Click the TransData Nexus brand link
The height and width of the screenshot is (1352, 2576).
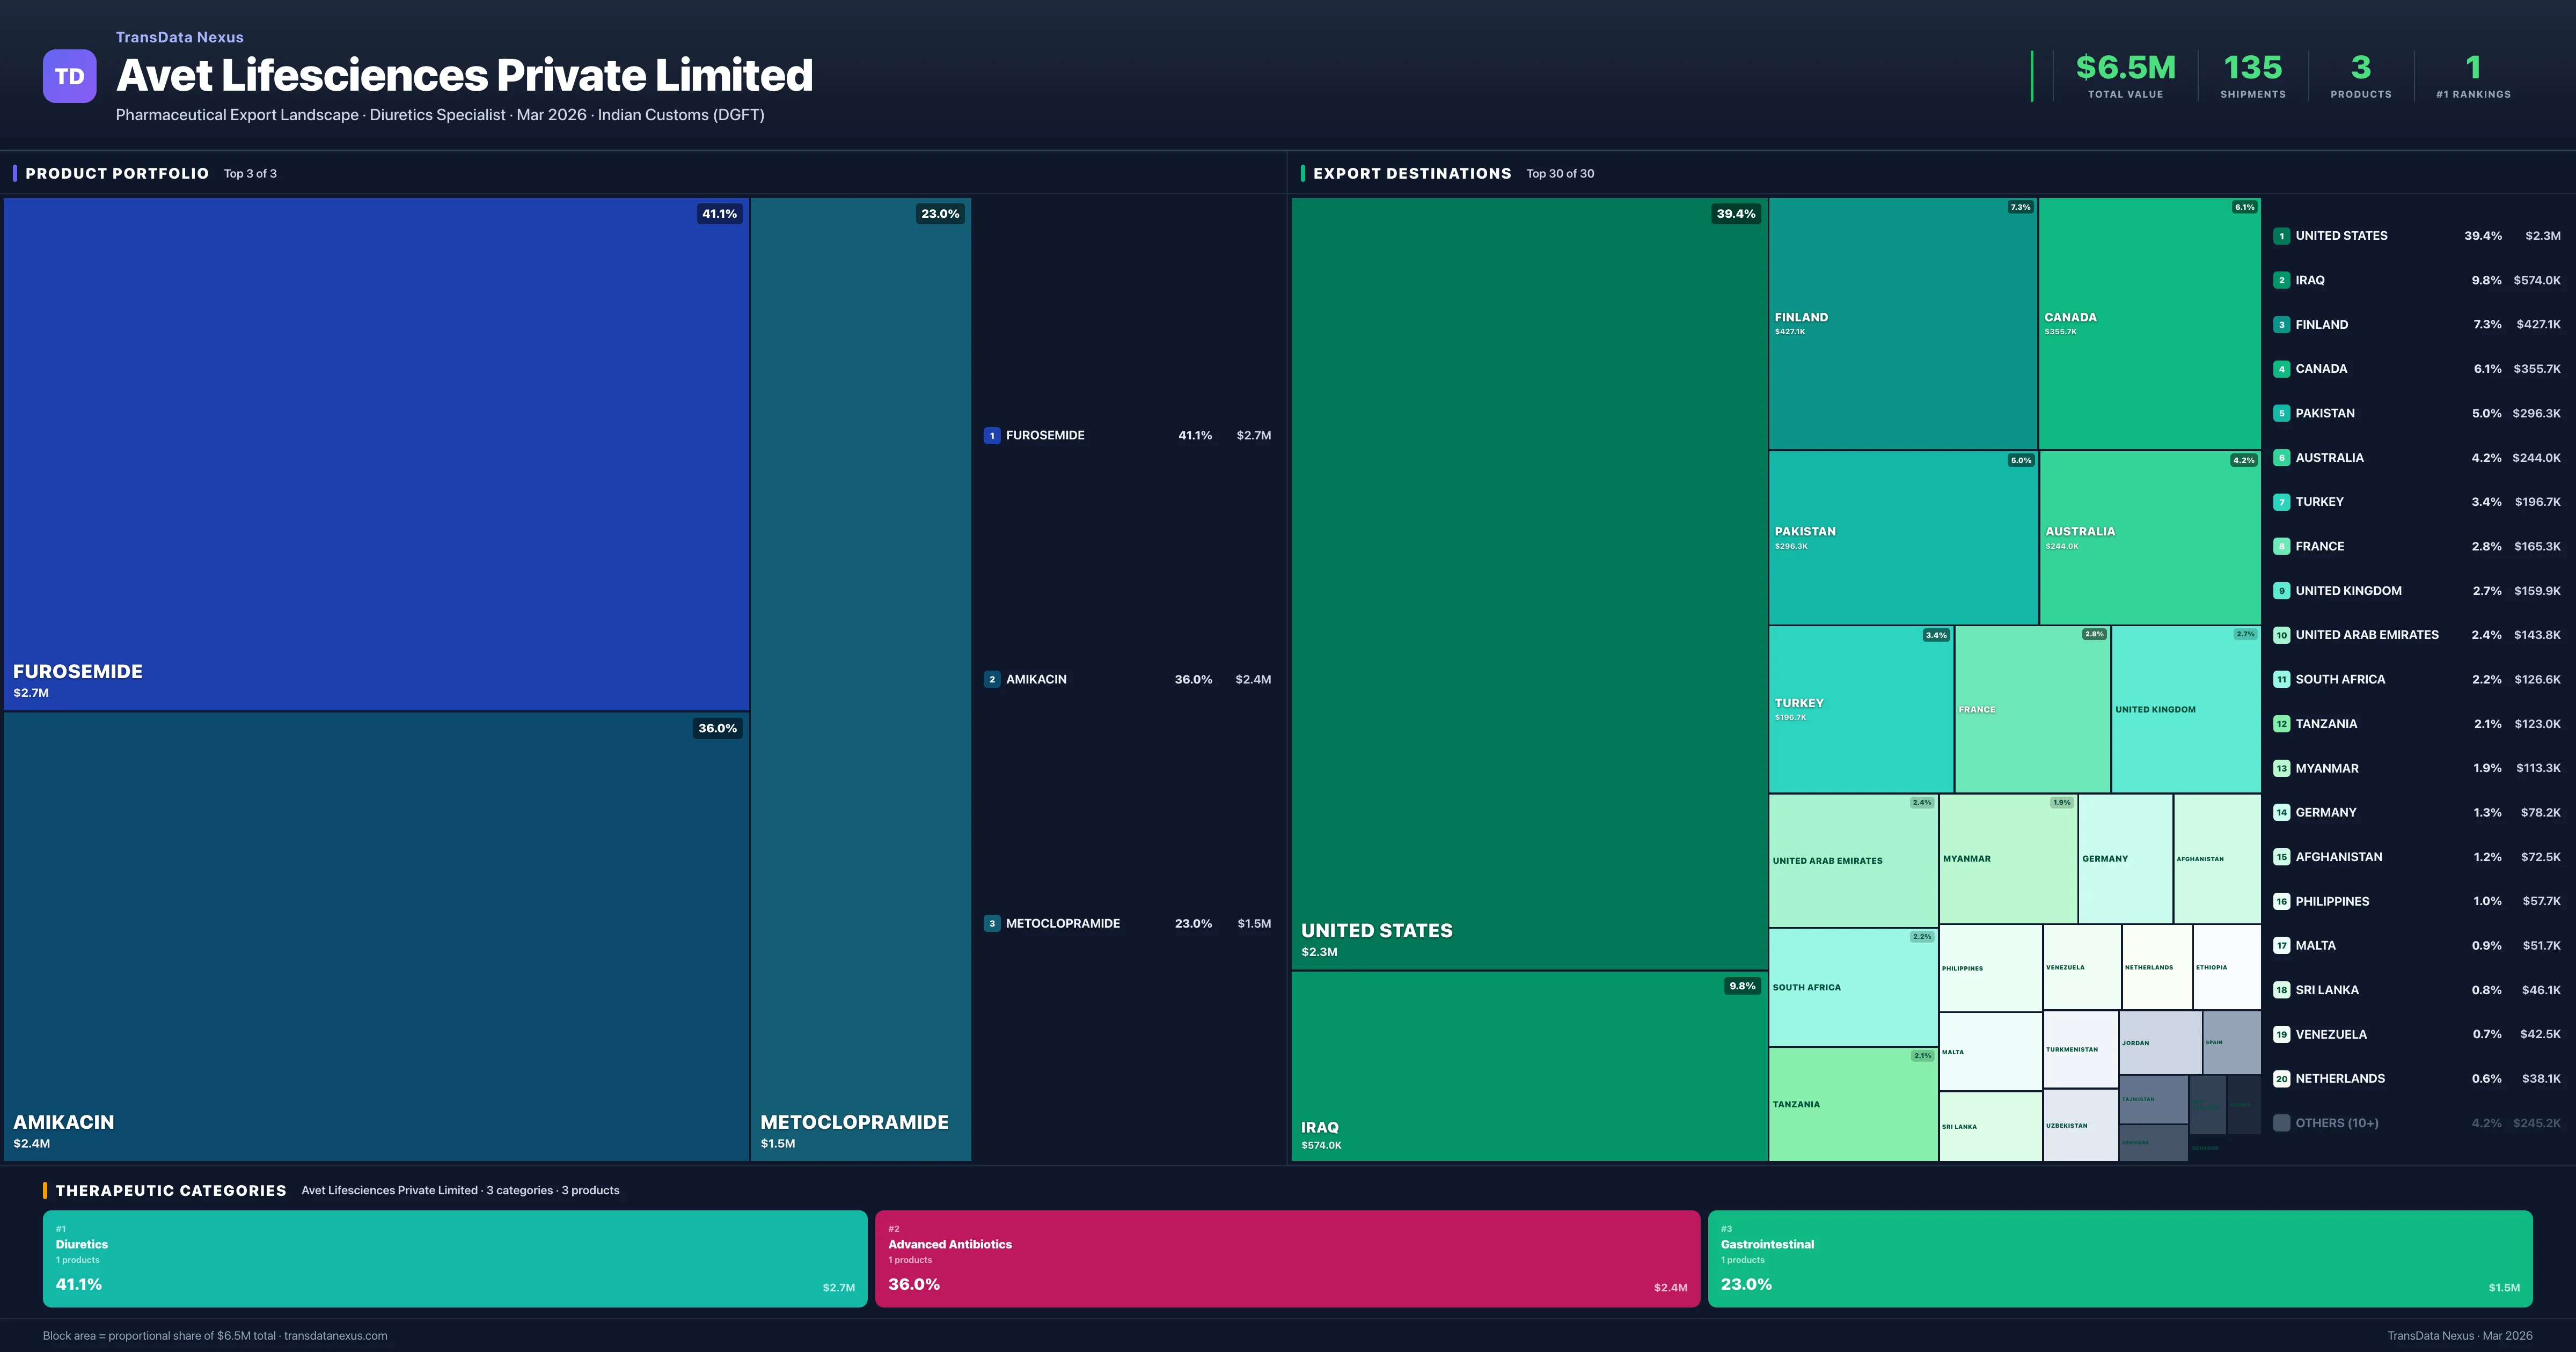tap(179, 37)
